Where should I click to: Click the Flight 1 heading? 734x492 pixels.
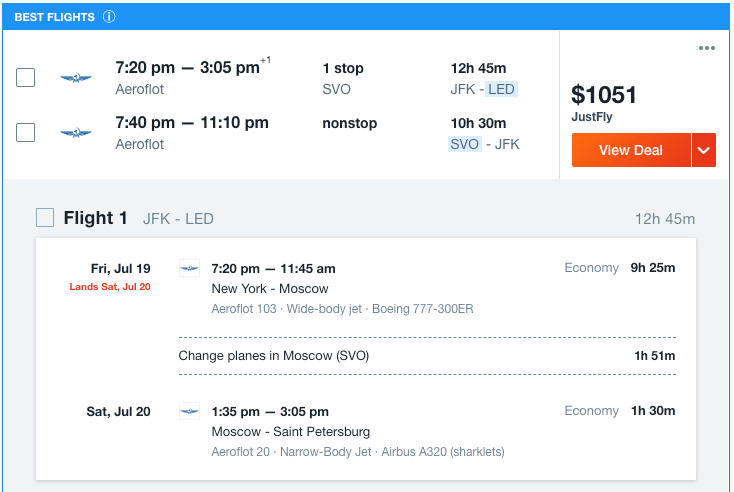click(x=95, y=218)
